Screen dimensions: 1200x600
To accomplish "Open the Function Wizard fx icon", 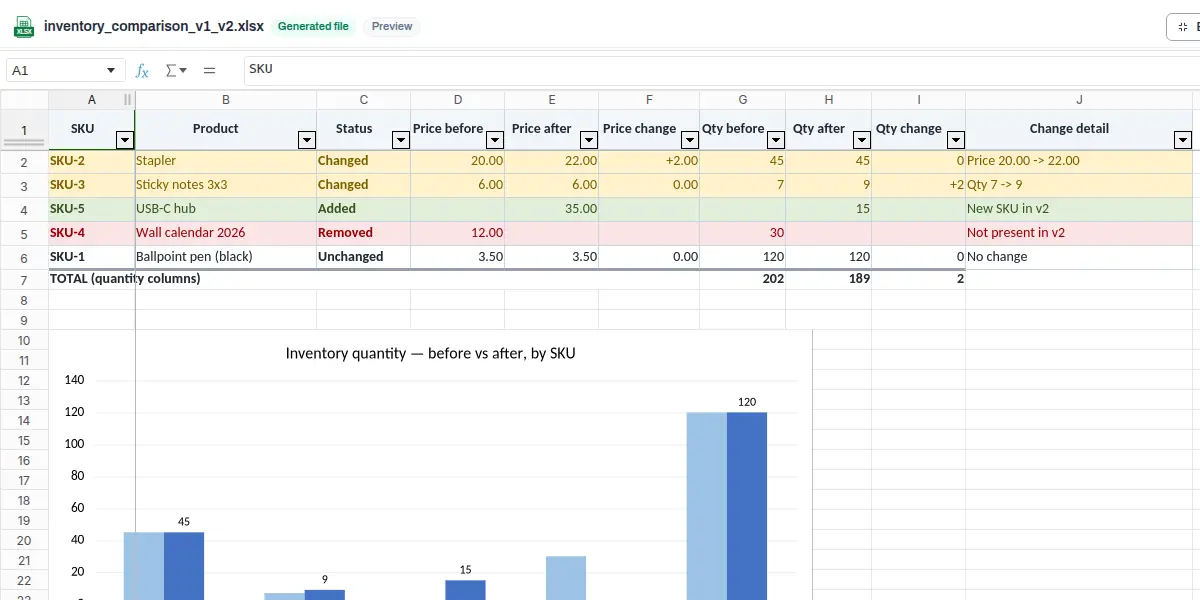I will point(142,70).
